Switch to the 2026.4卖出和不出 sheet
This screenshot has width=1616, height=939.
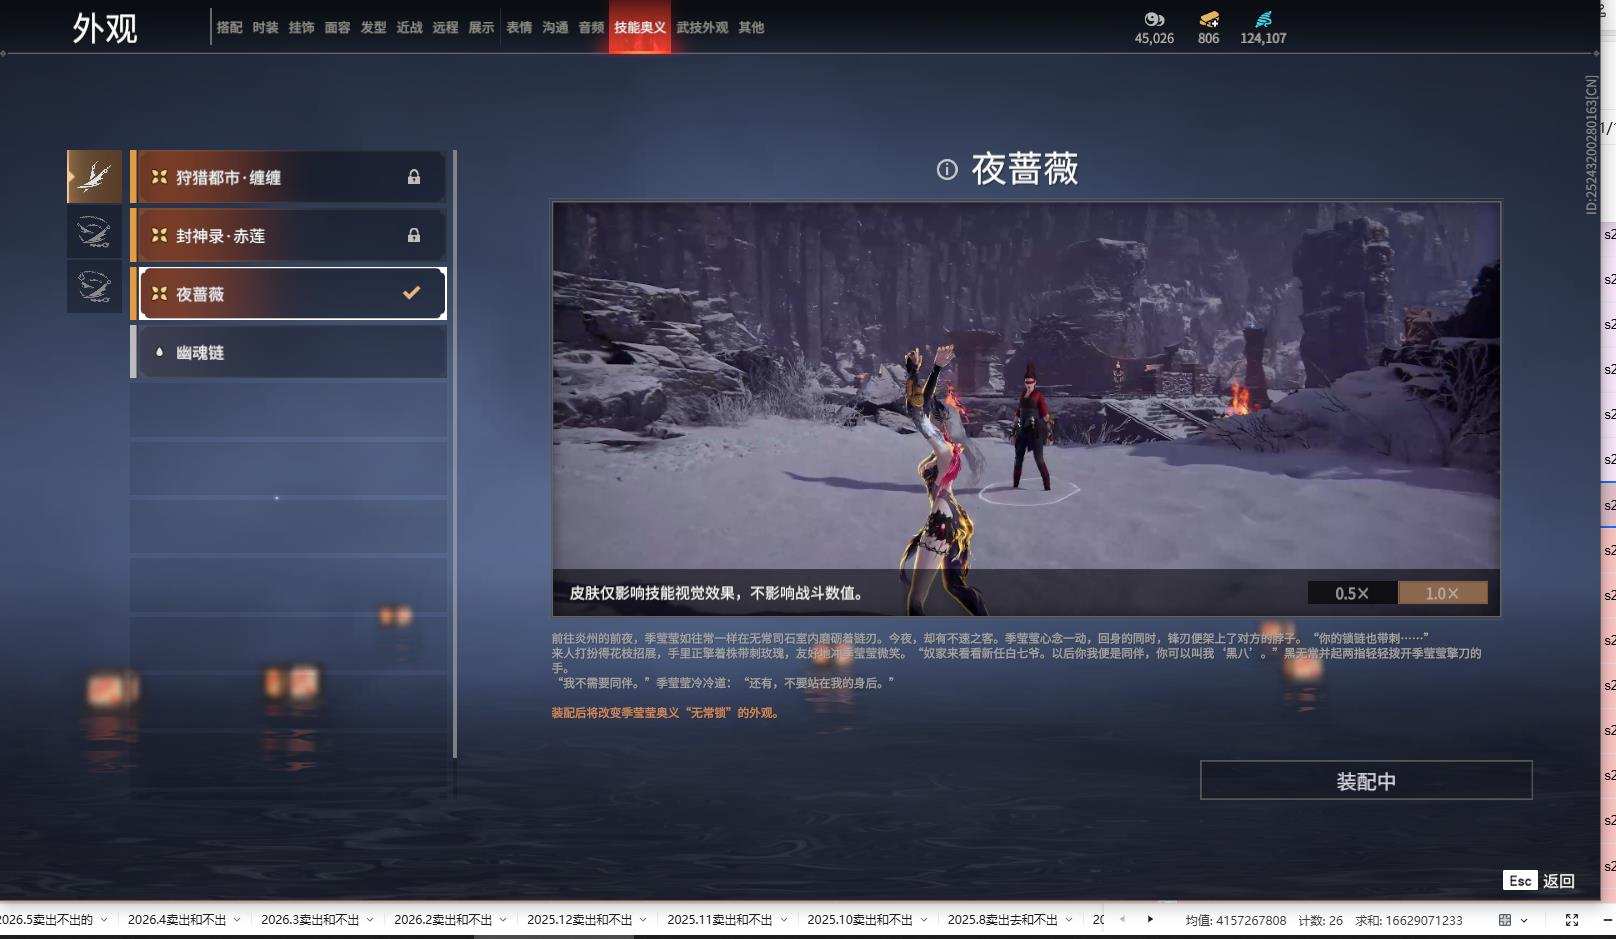tap(177, 920)
